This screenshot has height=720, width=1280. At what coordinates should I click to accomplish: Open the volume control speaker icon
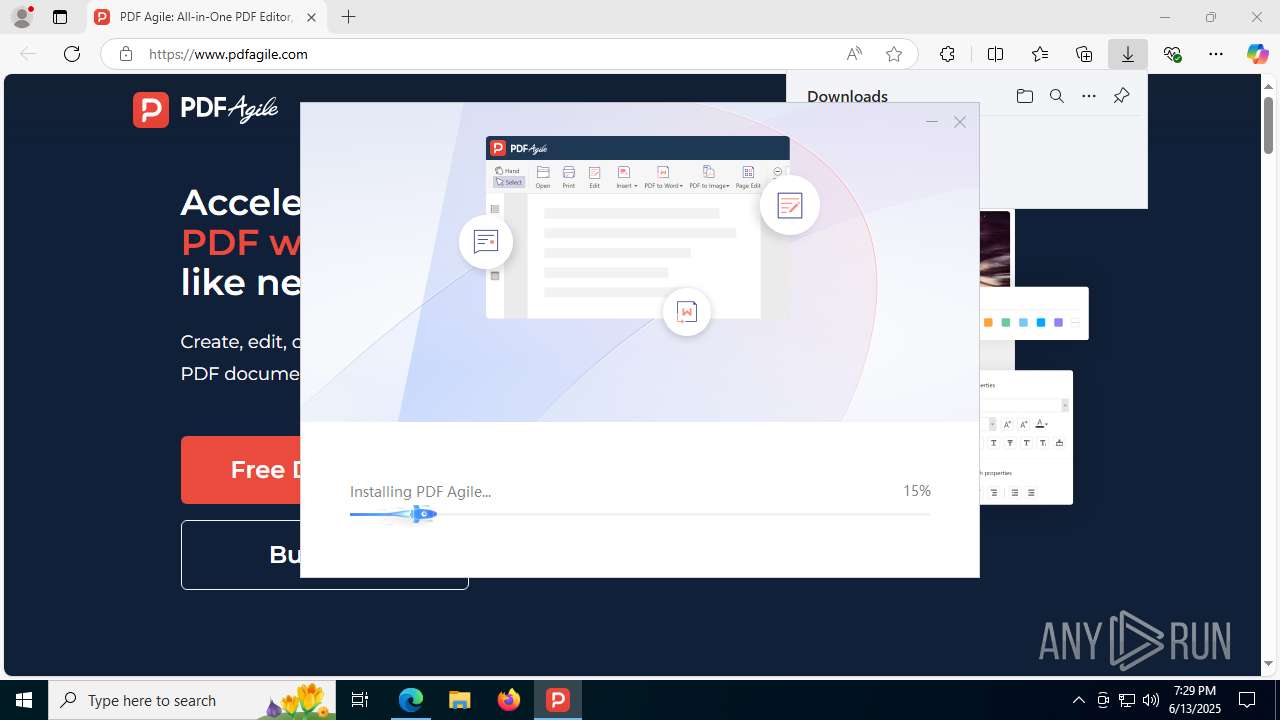[x=1150, y=700]
